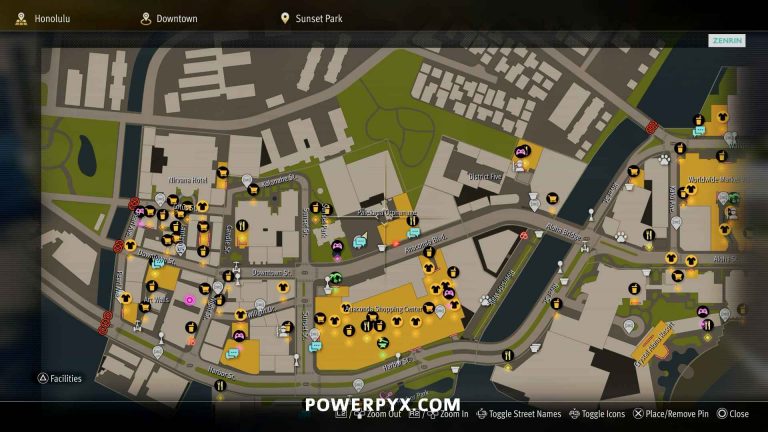Click the green icon on Downtown St intersection
Viewport: 768px width, 432px height.
tap(335, 279)
